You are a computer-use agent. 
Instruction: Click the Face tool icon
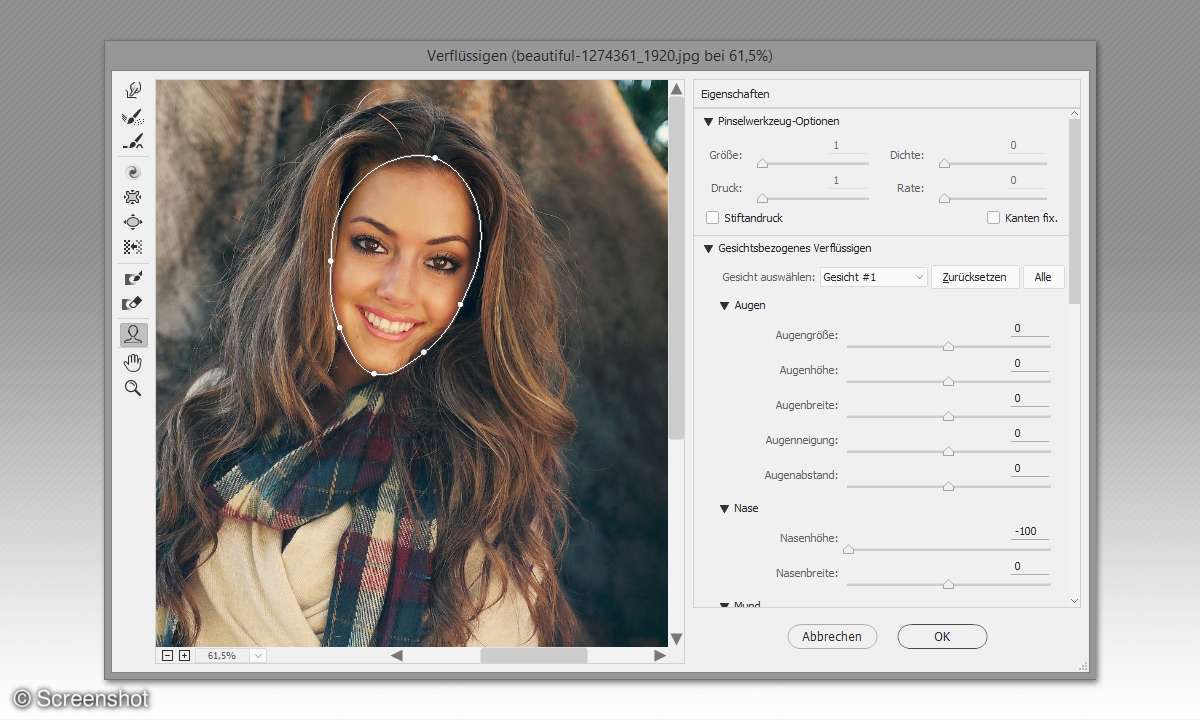pos(132,335)
